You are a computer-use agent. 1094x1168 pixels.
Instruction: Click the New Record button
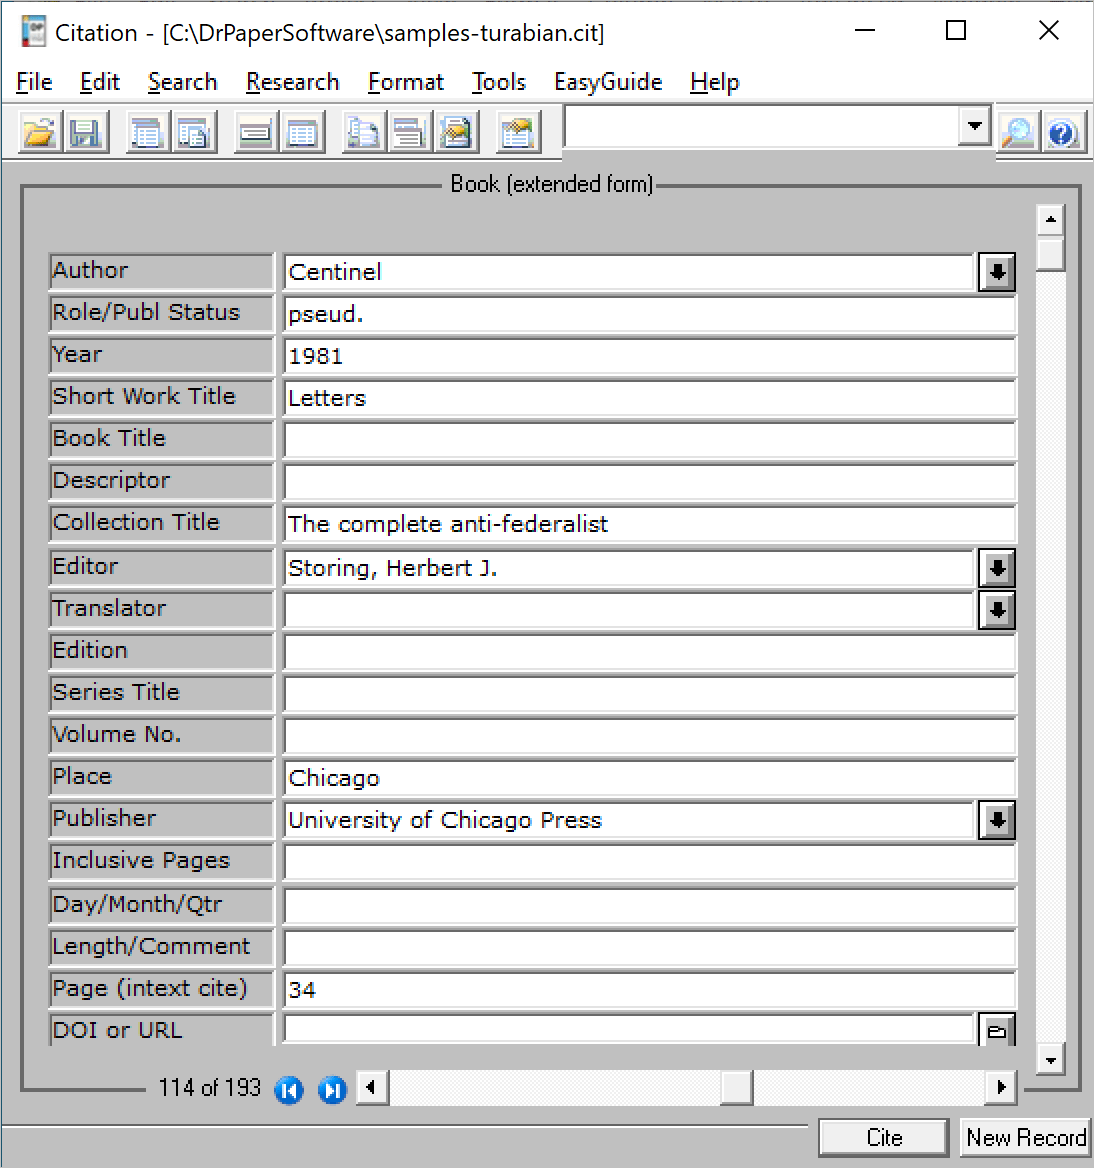point(1025,1138)
